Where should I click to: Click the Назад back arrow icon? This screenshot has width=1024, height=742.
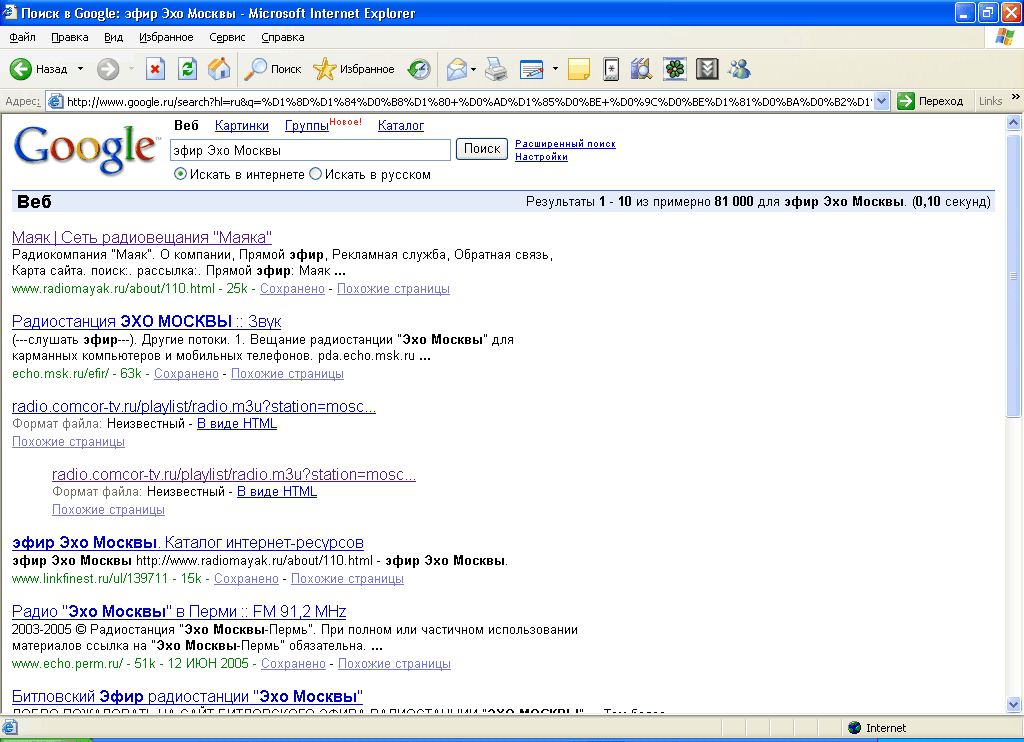pyautogui.click(x=21, y=69)
